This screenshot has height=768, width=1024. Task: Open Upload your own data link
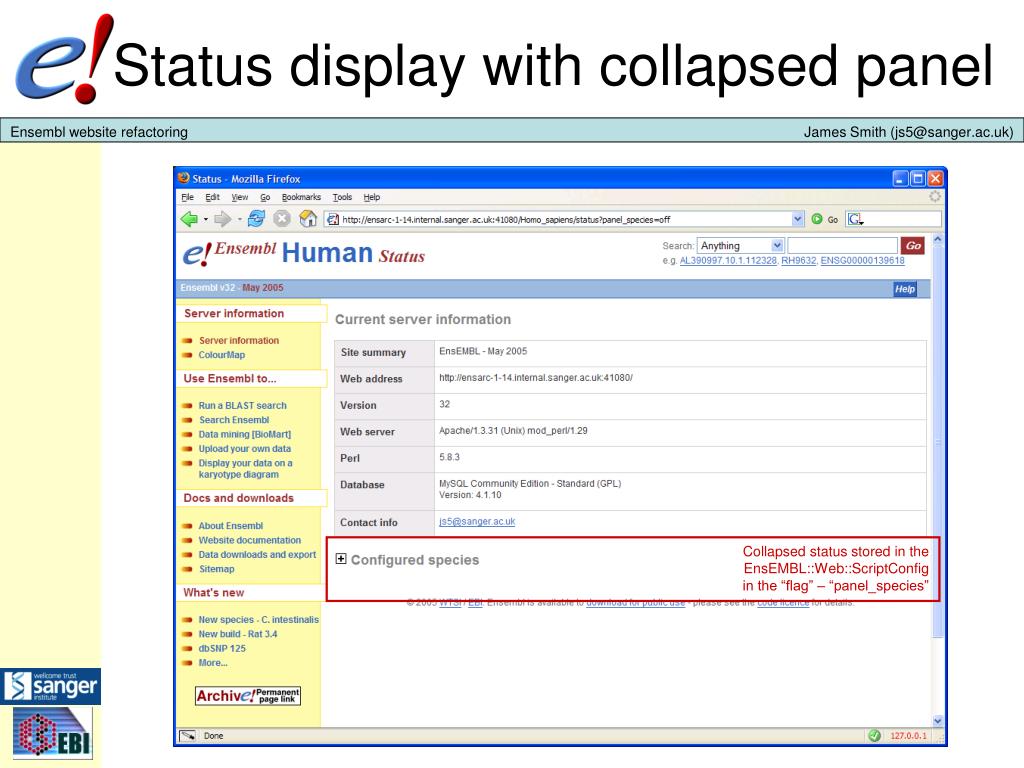[245, 449]
